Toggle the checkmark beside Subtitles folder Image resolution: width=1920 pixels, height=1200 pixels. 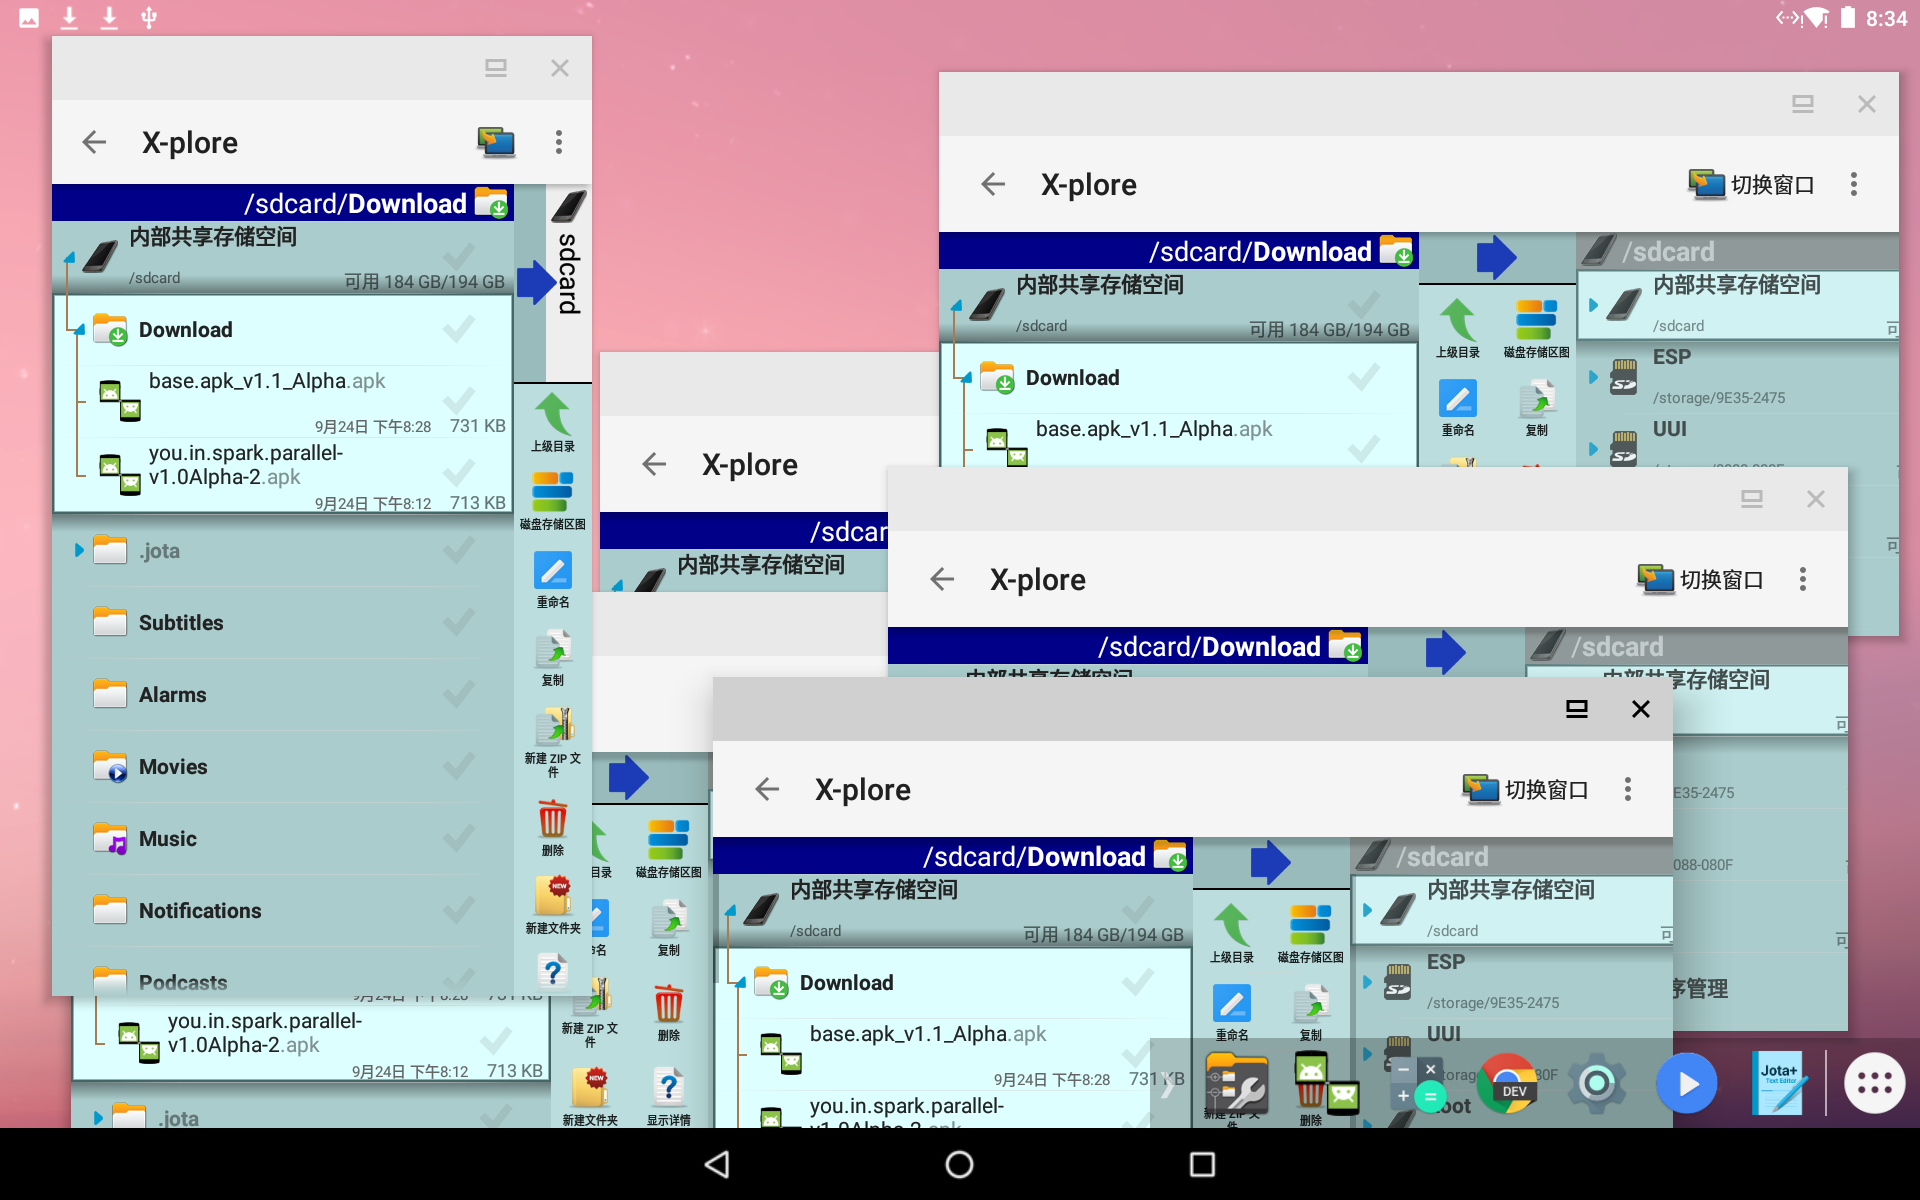click(459, 623)
